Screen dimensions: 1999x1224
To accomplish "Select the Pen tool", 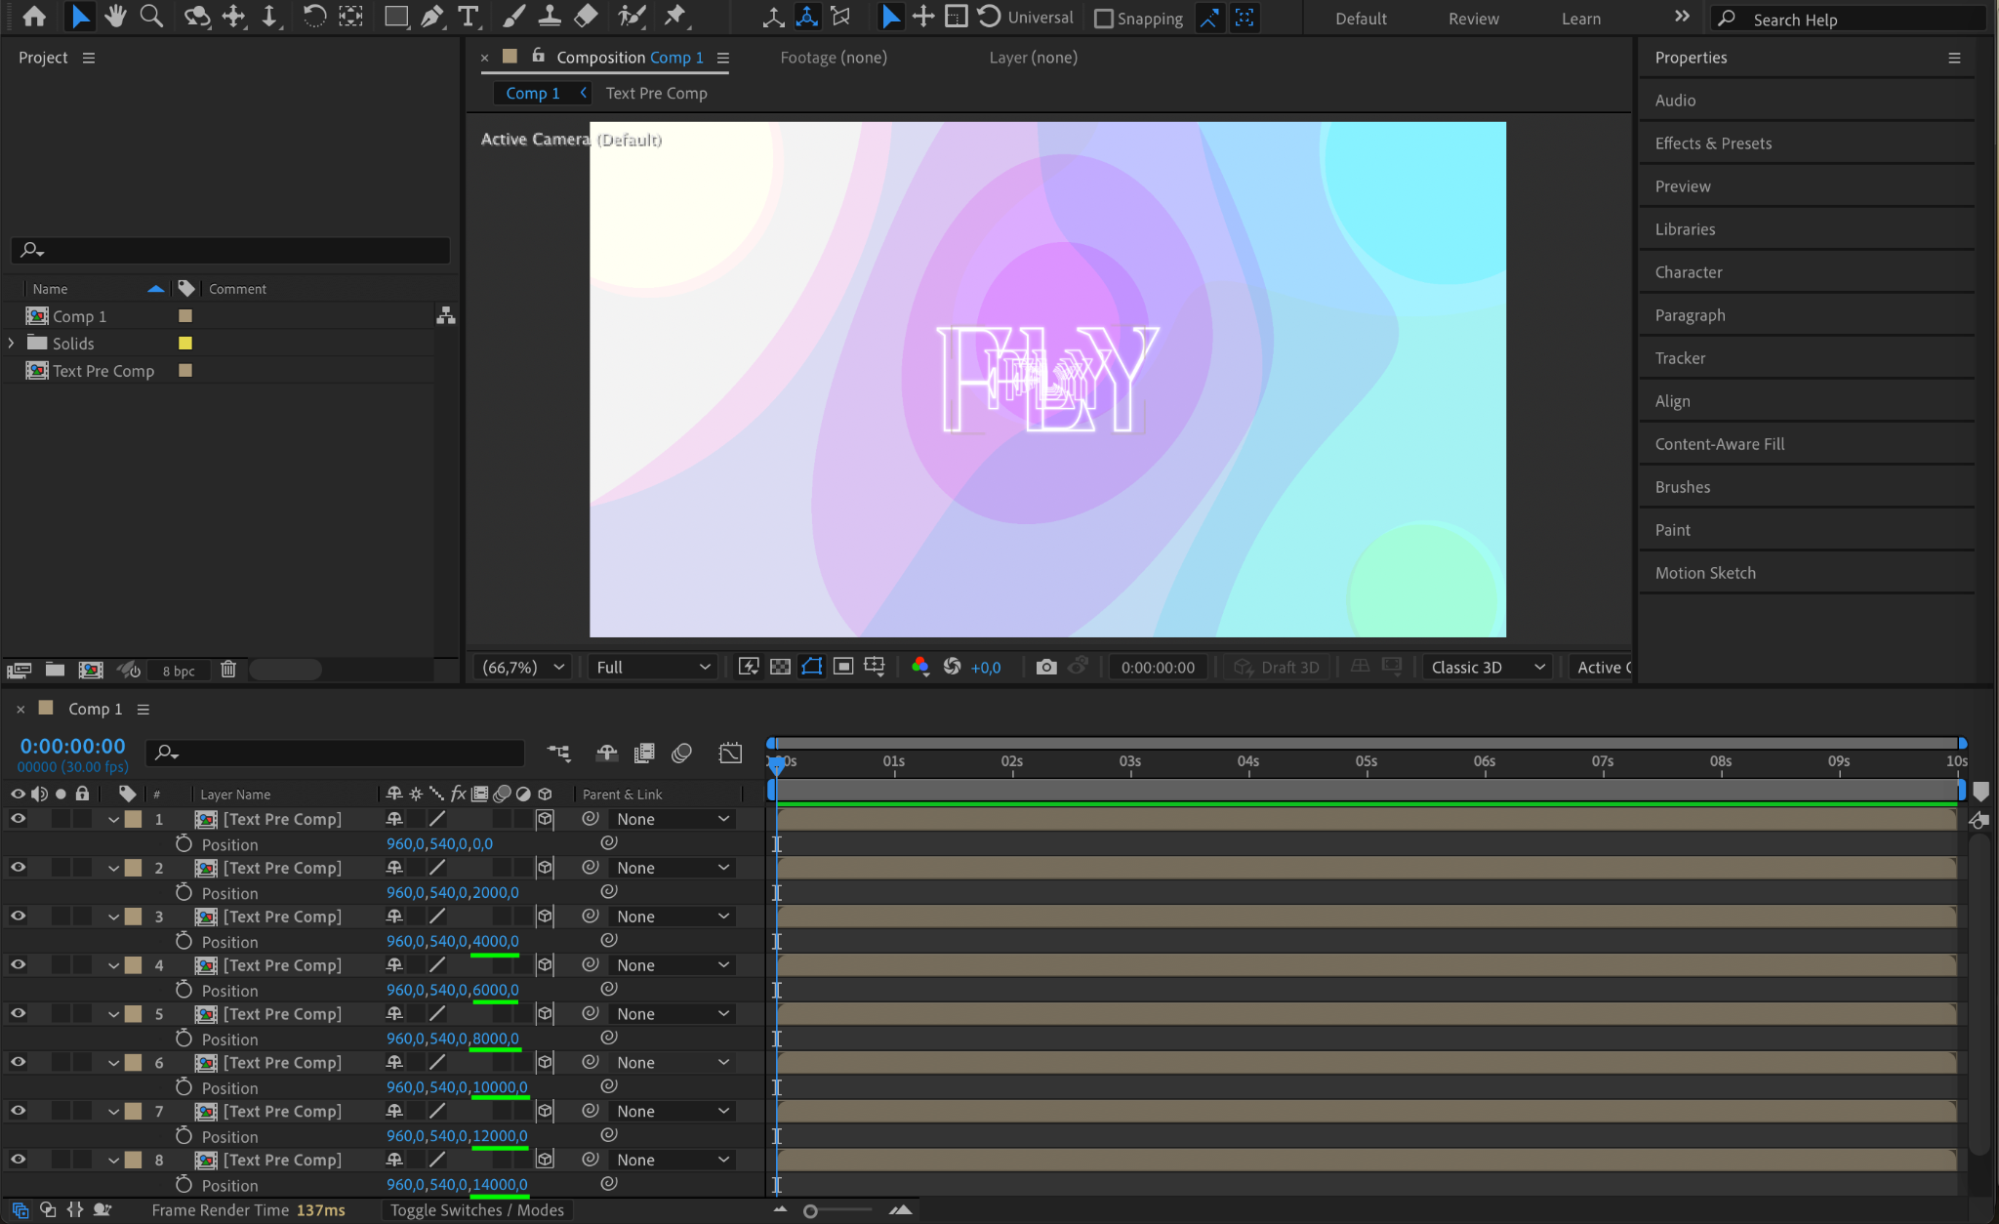I will point(432,17).
